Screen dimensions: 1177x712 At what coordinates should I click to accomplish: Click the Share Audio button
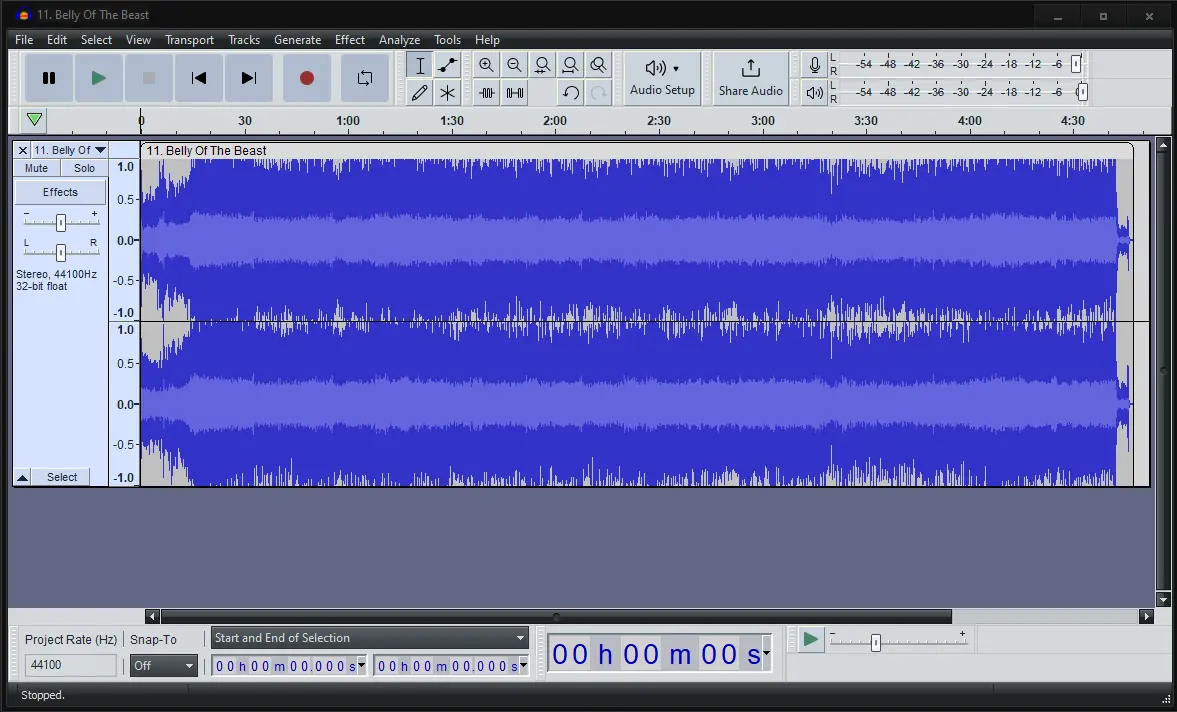pos(751,78)
